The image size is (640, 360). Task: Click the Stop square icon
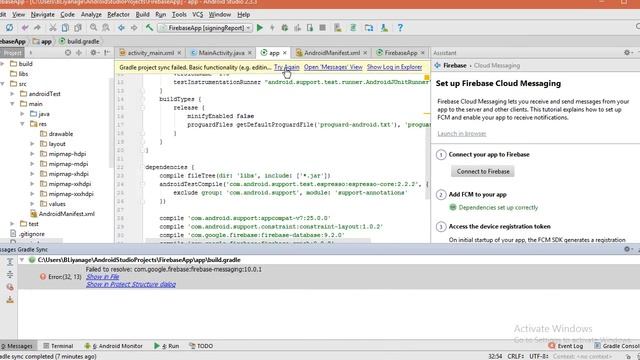[322, 28]
